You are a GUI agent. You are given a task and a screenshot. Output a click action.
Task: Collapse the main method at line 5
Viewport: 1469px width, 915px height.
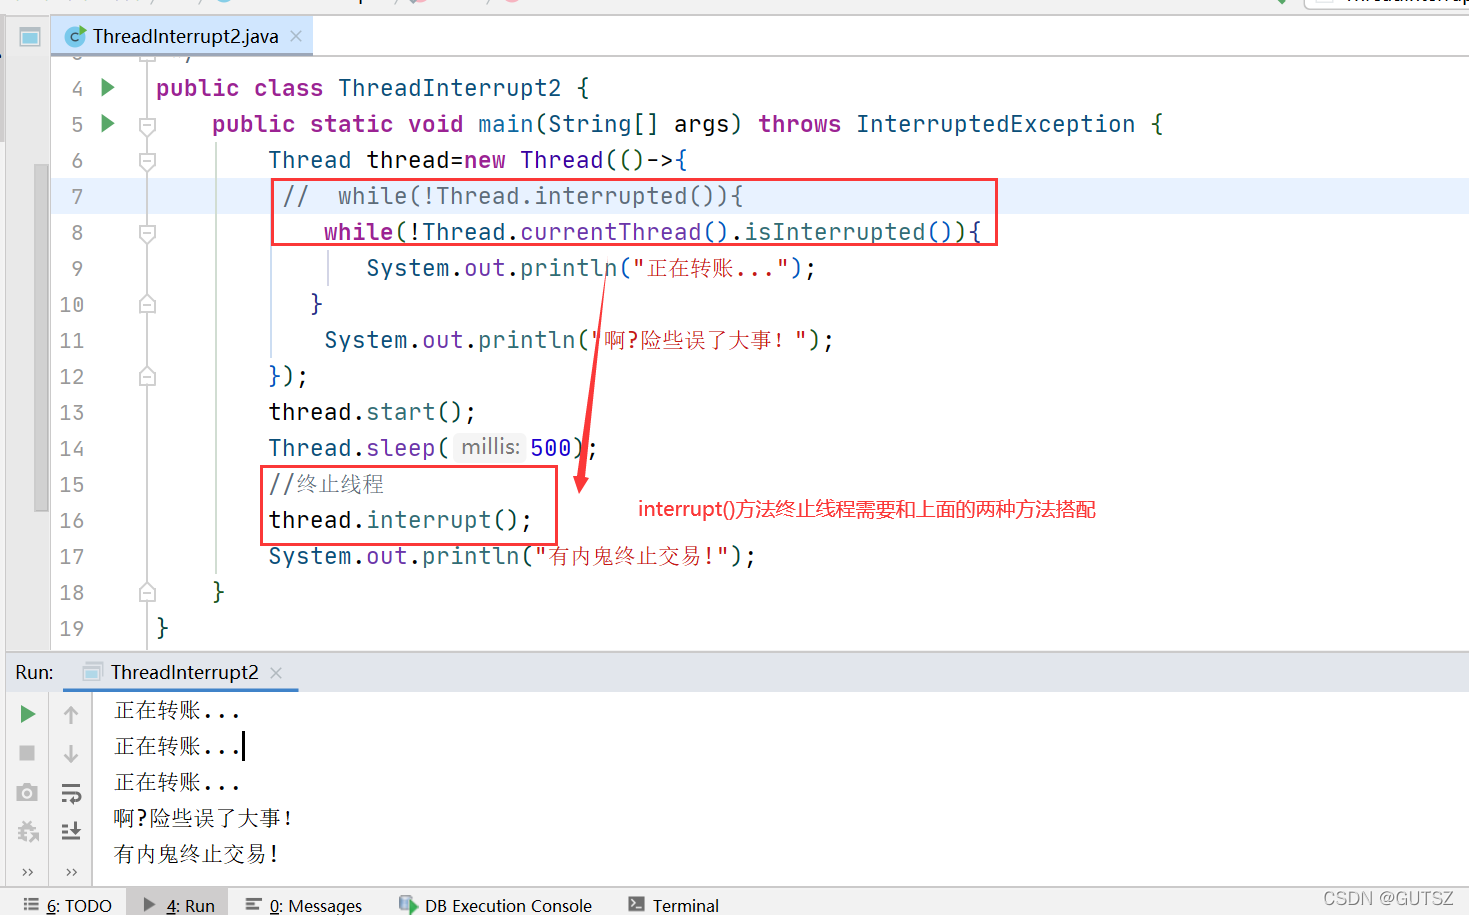coord(147,125)
